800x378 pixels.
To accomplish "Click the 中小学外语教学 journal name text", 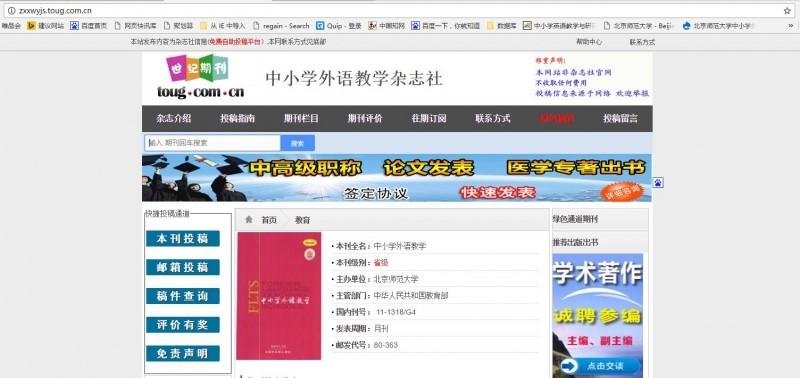I will click(399, 246).
